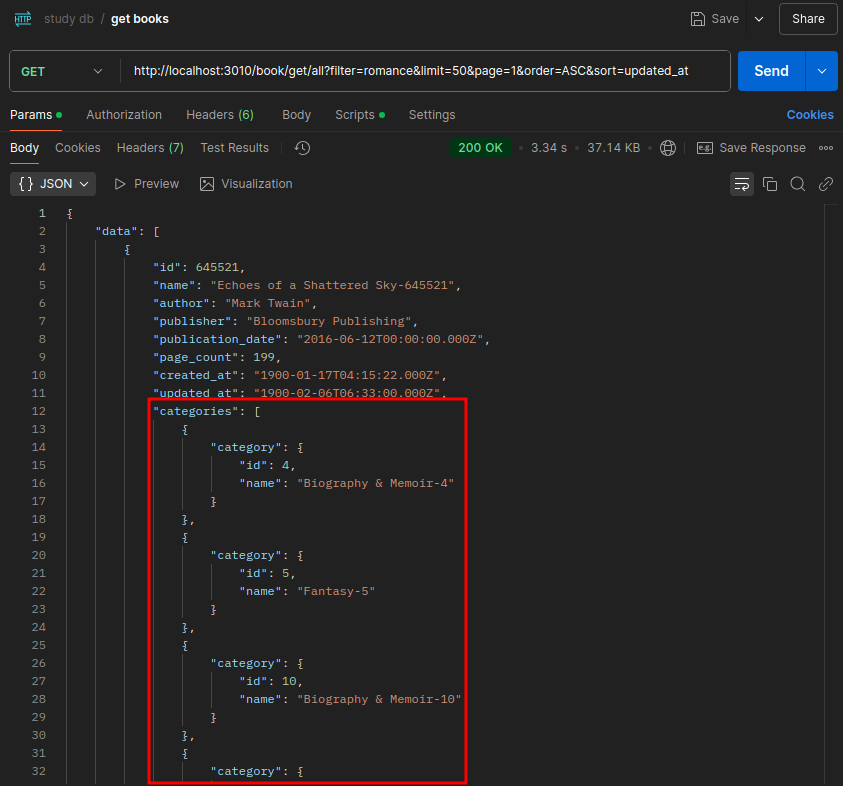The image size is (843, 786).
Task: Click the link icon in response toolbar
Action: click(x=826, y=184)
